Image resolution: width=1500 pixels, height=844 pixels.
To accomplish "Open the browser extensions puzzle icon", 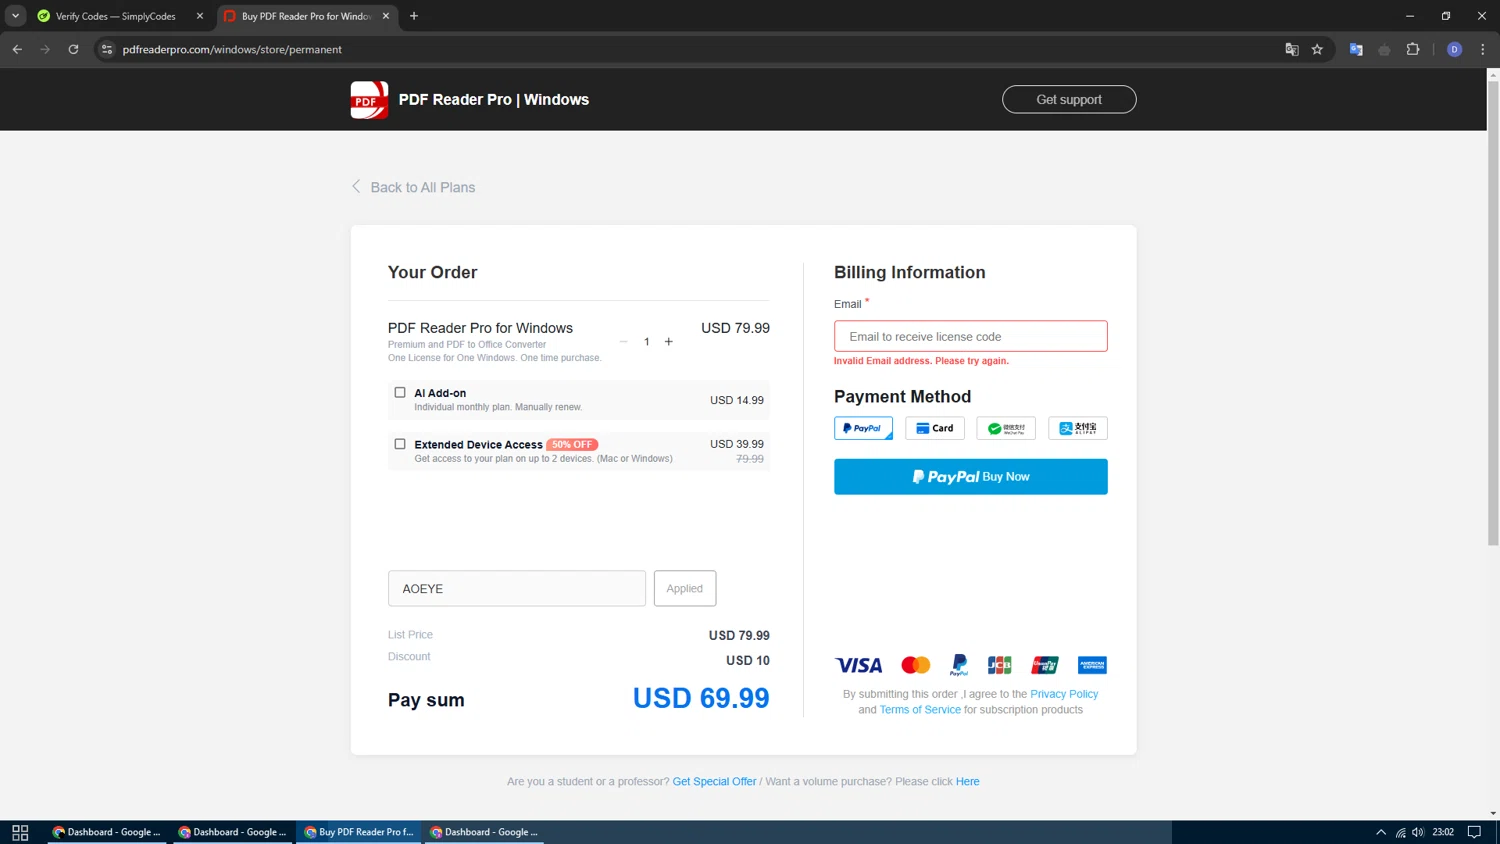I will pos(1413,49).
